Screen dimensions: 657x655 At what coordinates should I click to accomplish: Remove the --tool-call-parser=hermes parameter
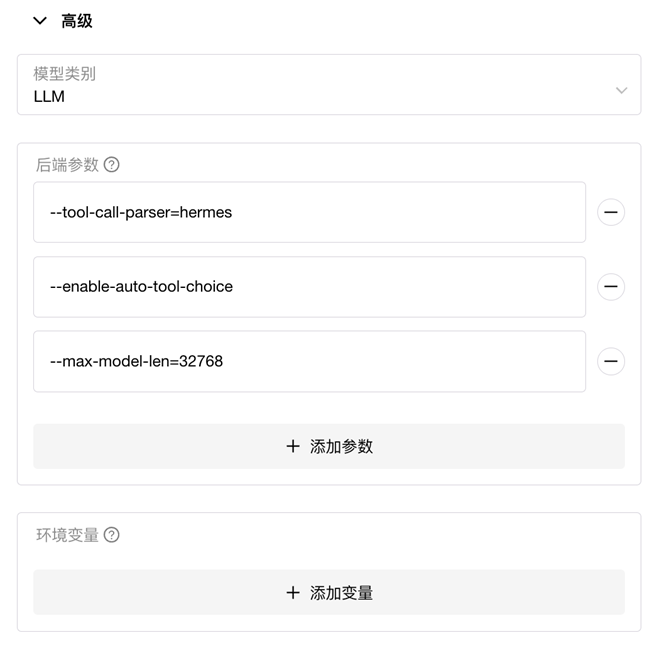coord(610,212)
